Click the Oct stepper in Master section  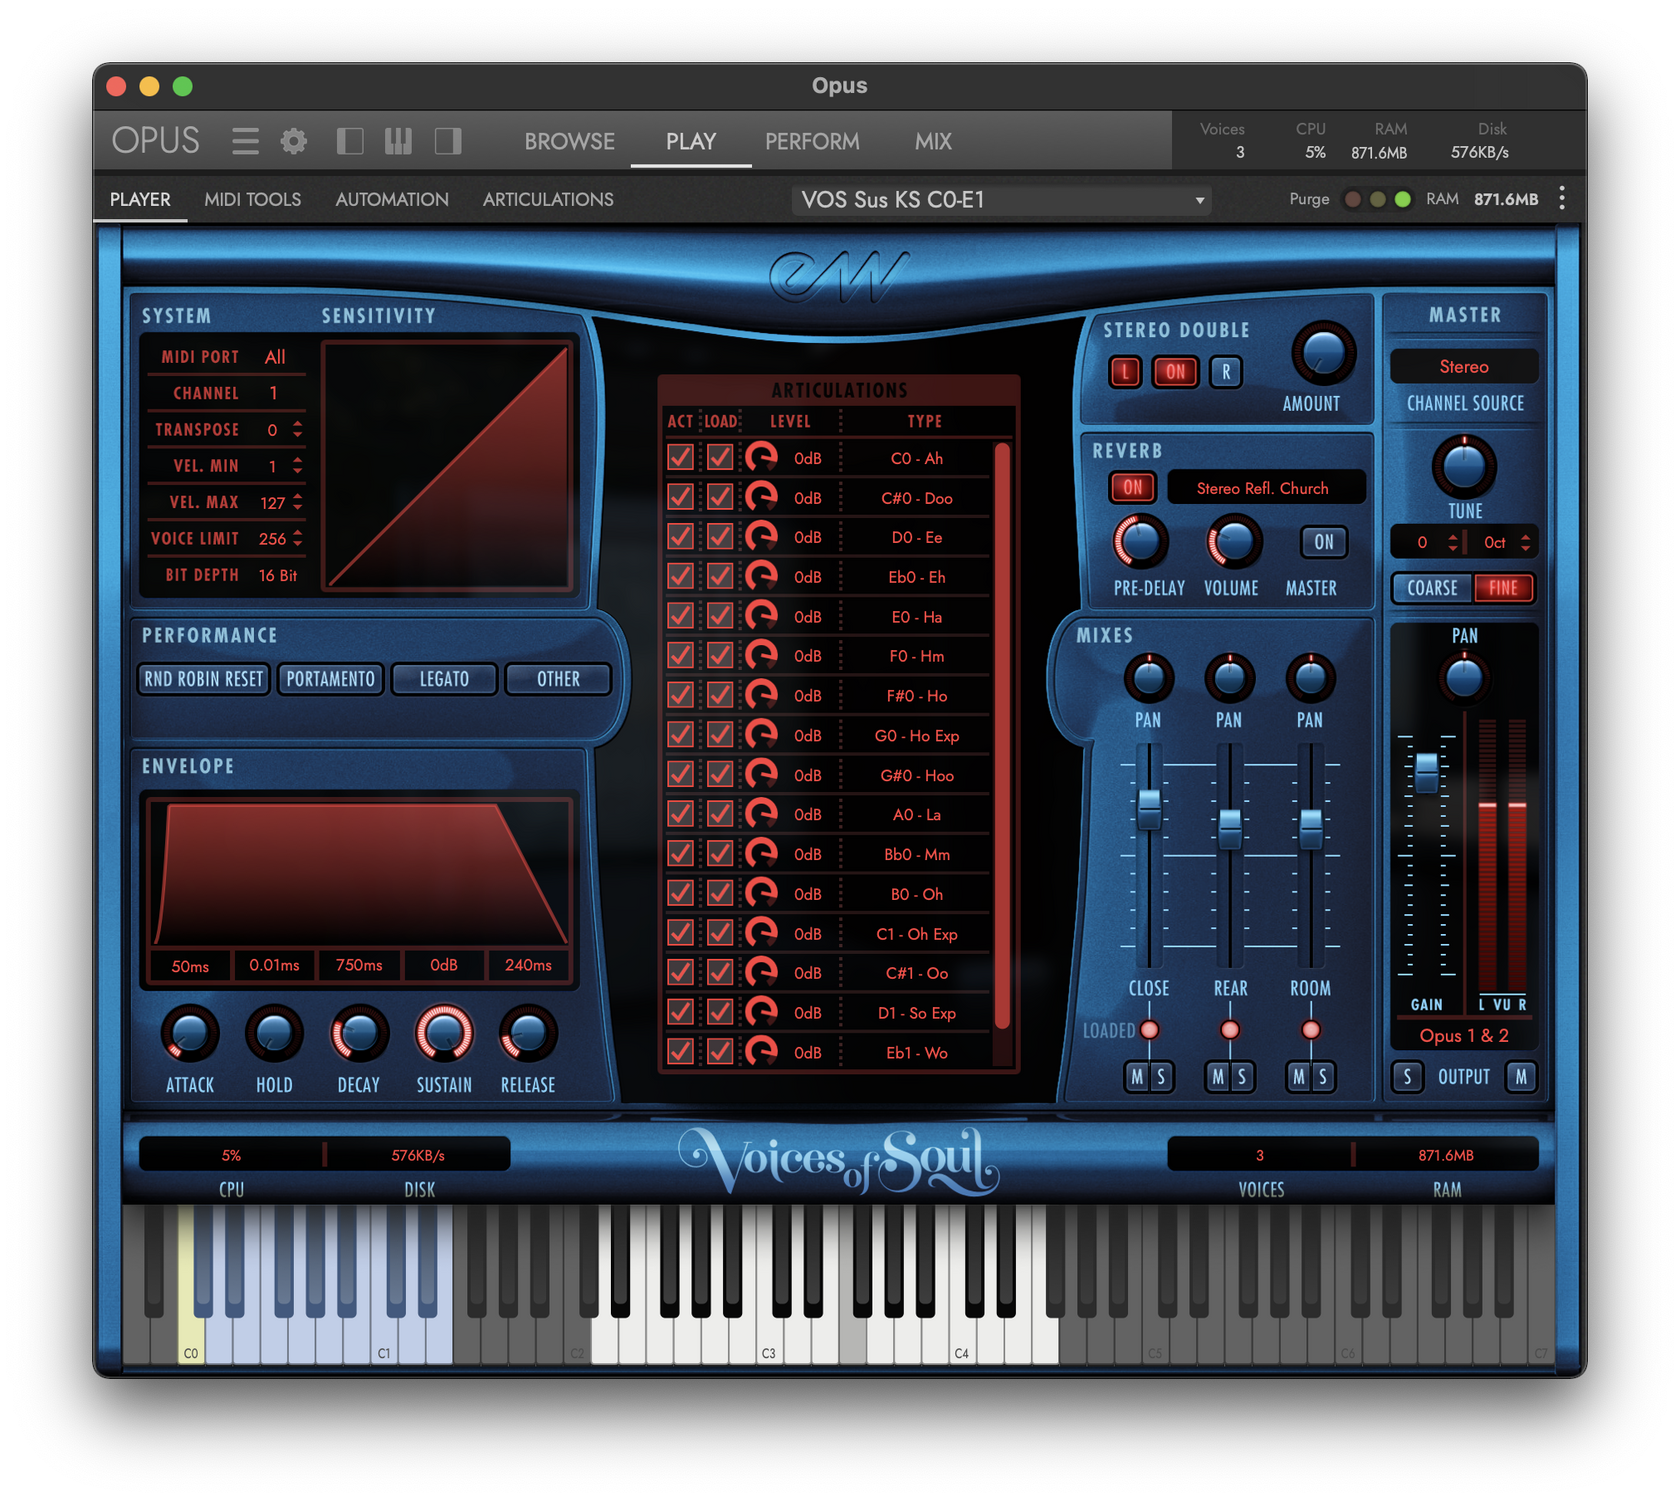1525,542
